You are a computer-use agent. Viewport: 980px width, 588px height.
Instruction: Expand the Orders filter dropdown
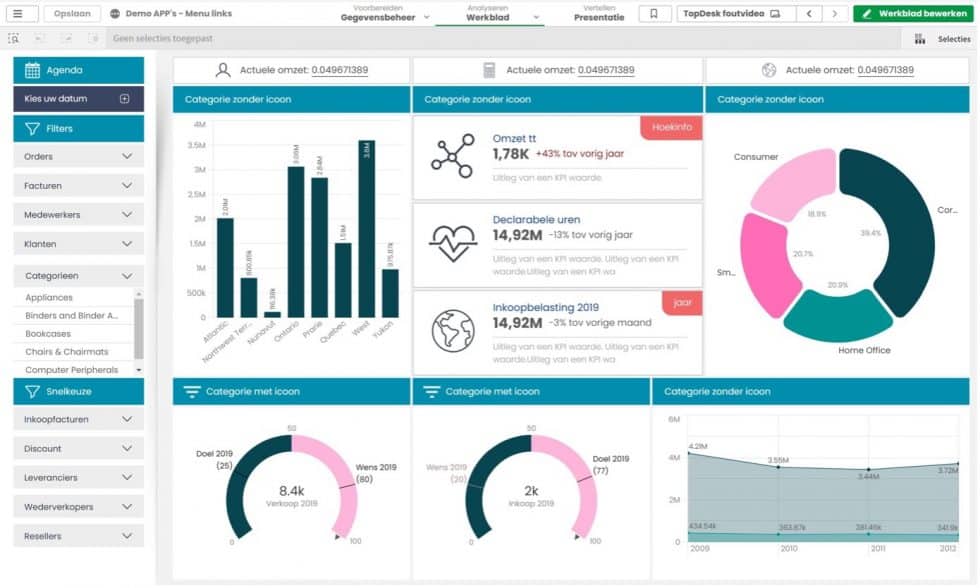127,157
